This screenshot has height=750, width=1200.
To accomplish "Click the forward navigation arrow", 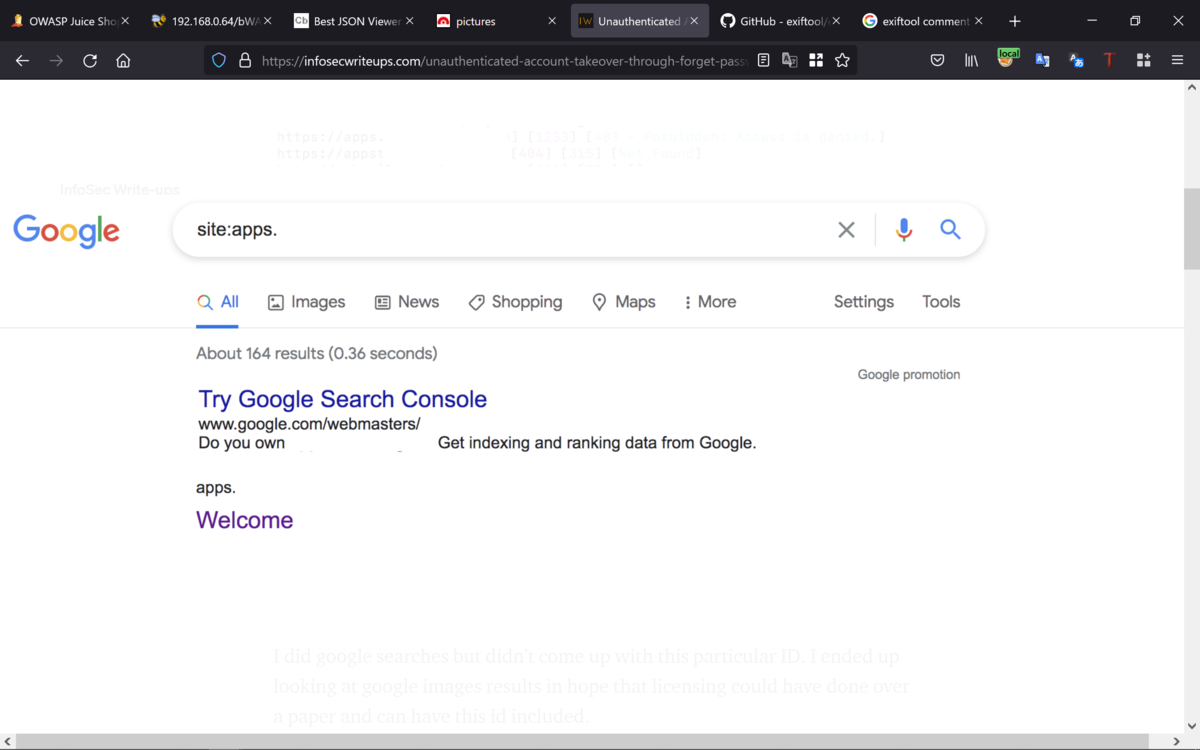I will 56,61.
